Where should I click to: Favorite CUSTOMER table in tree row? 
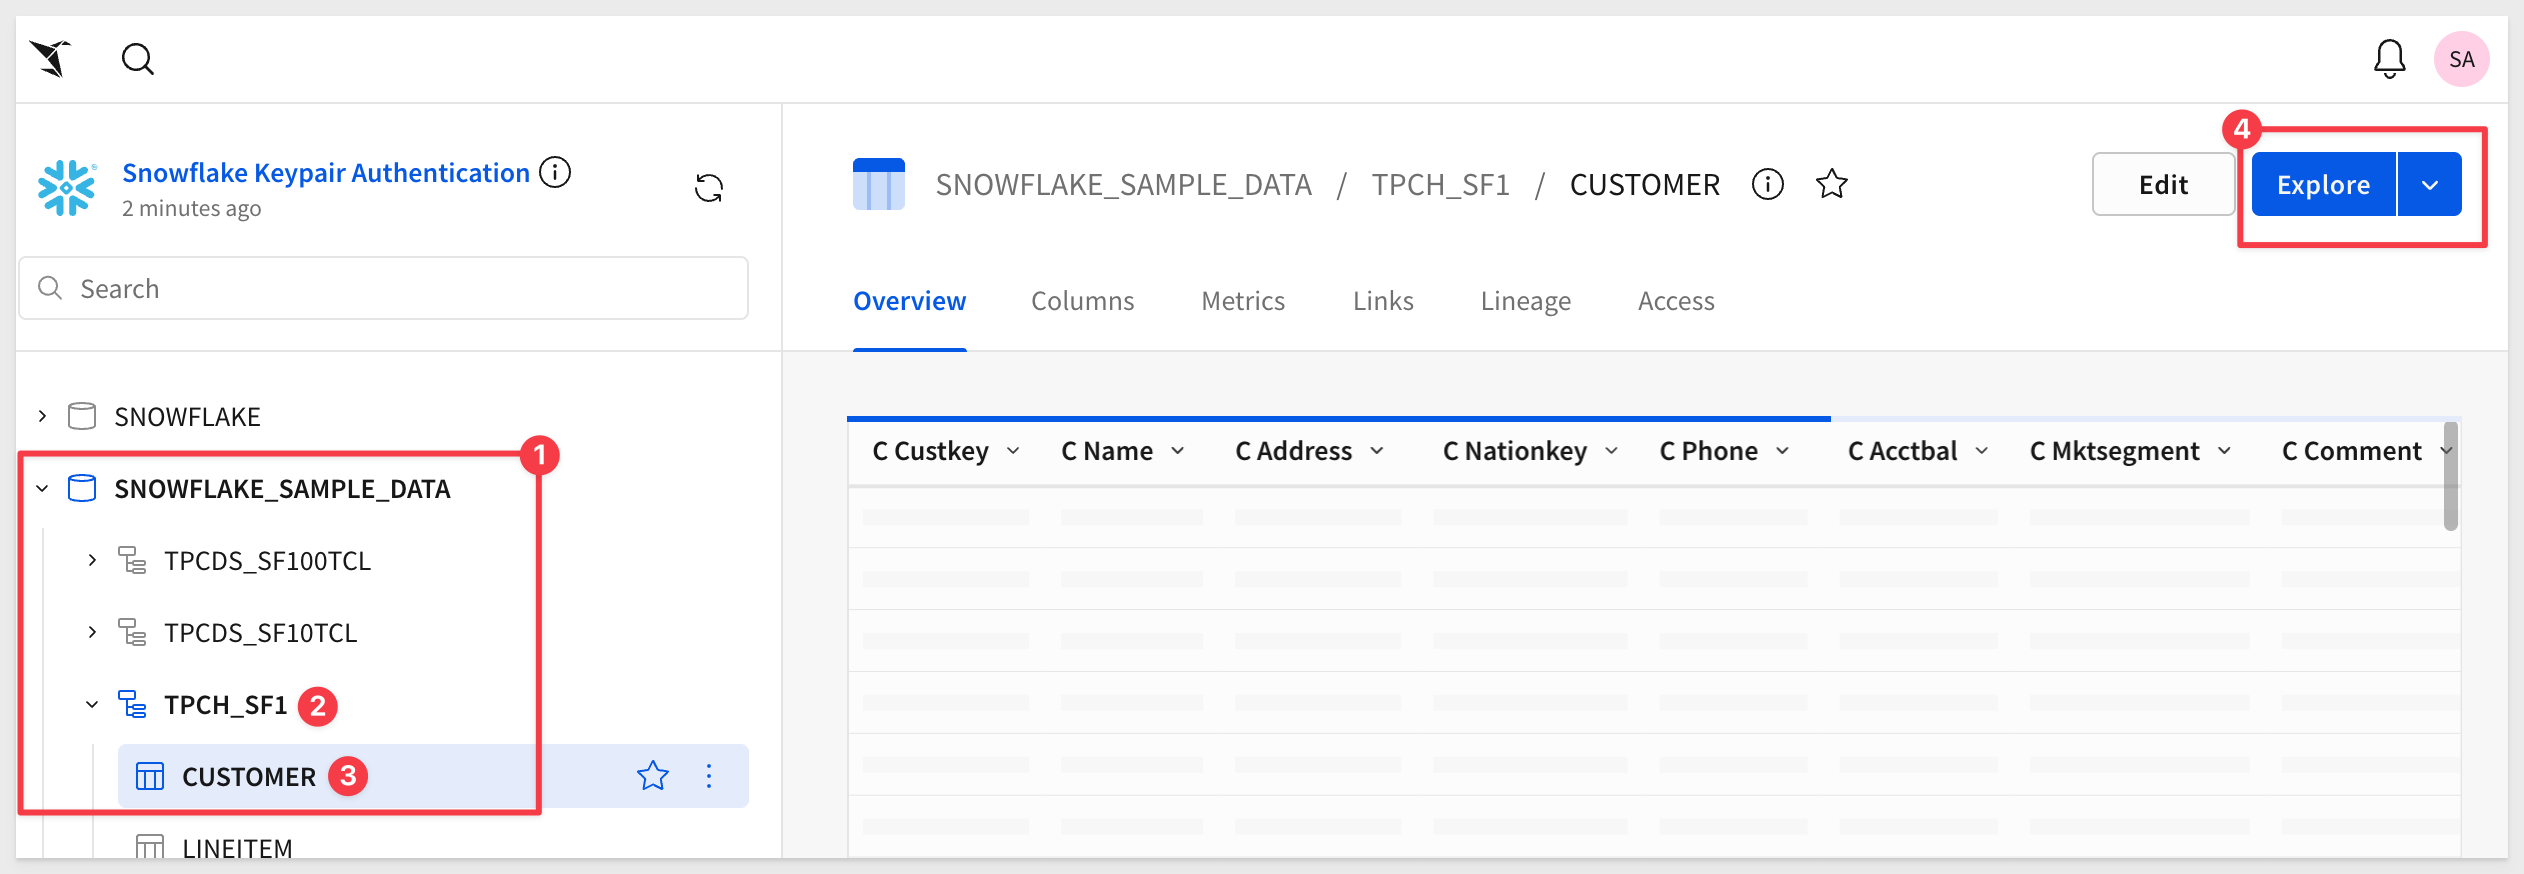coord(653,776)
